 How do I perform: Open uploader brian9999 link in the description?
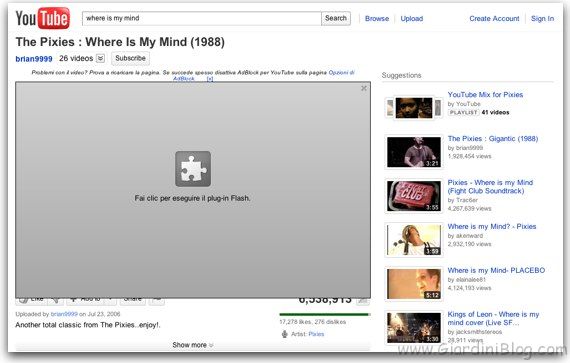click(64, 314)
